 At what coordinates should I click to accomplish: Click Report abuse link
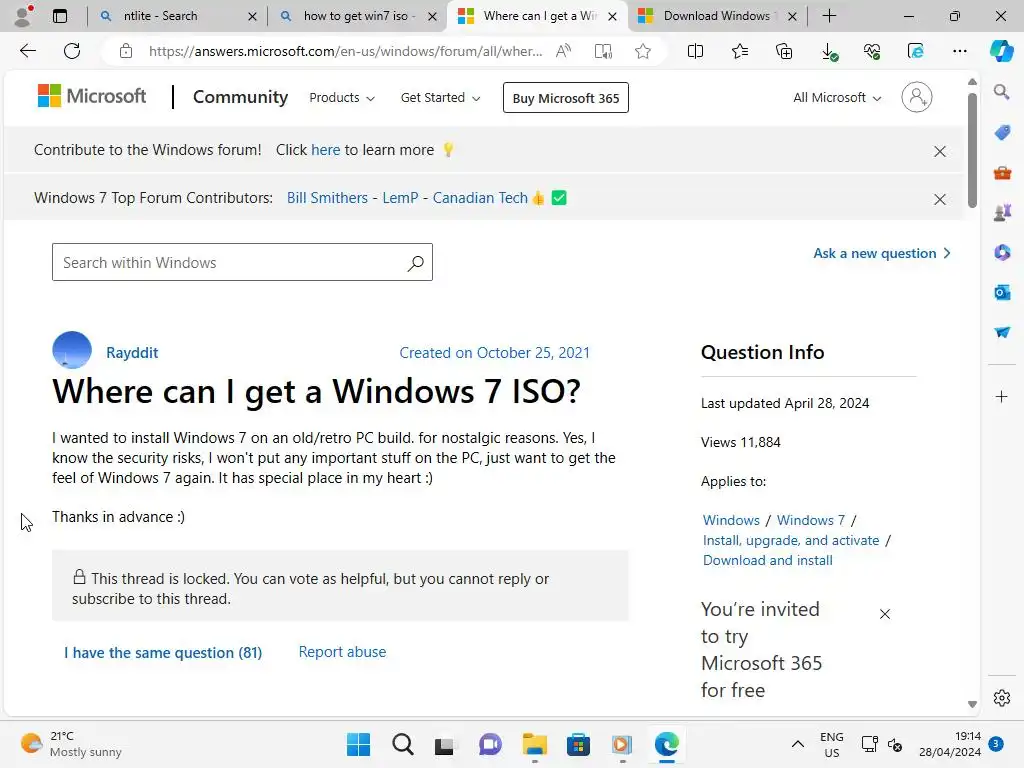click(342, 652)
